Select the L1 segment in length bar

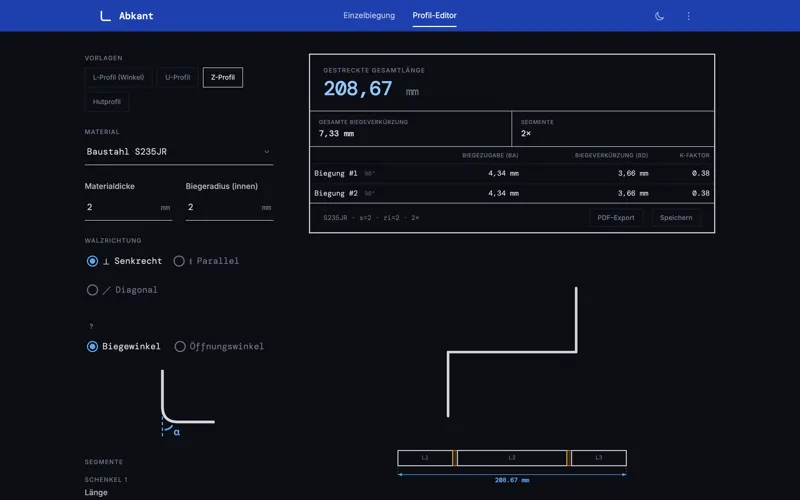pos(425,458)
